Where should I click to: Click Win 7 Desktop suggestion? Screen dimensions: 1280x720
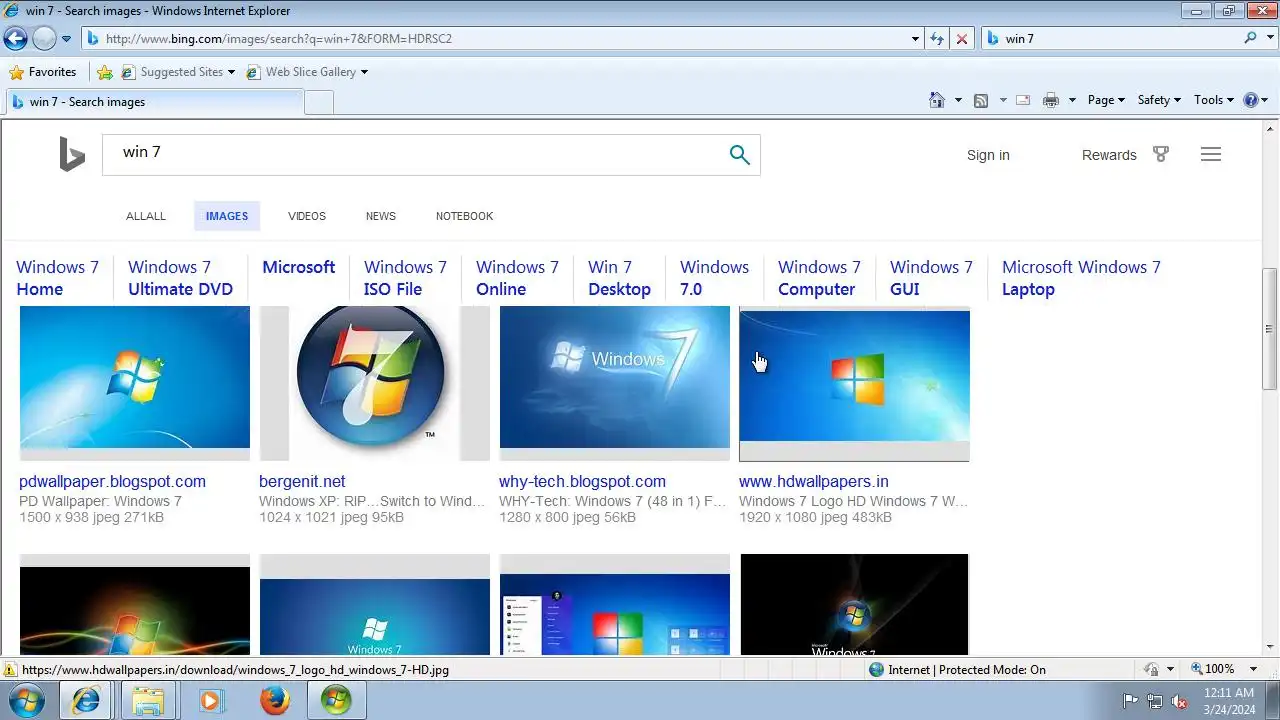click(619, 278)
